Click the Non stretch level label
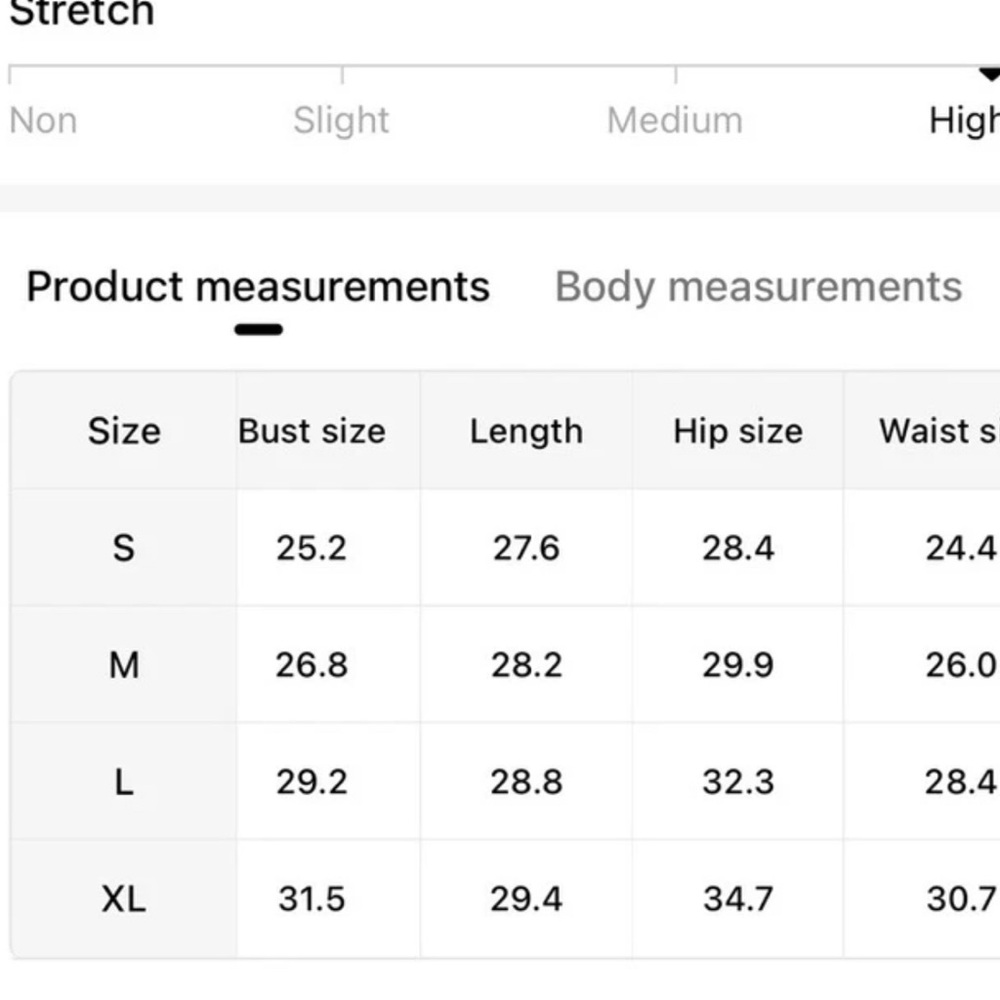Viewport: 1000px width, 1000px height. point(43,120)
